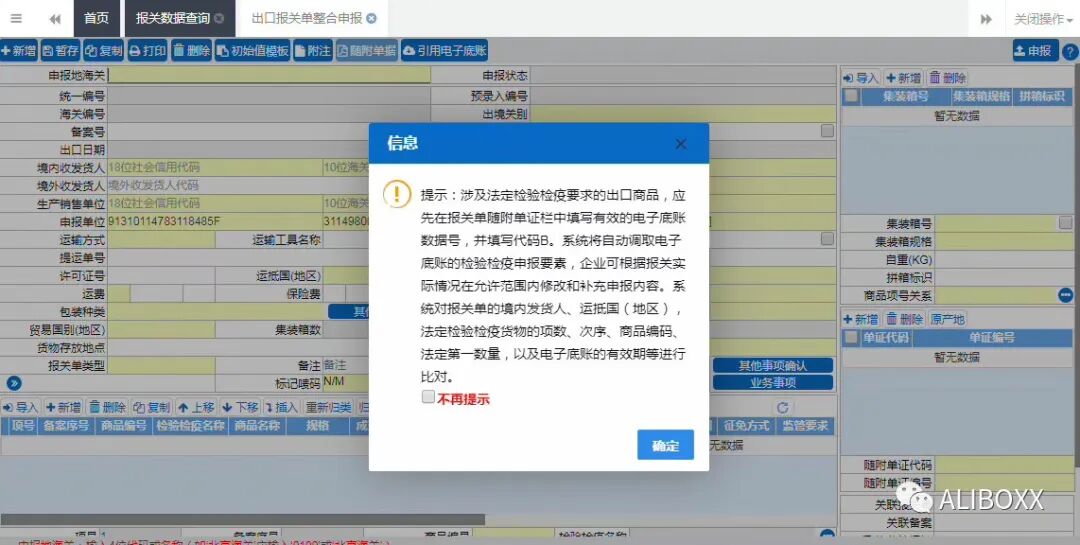Click the 暂存 save draft button
Screen dimensions: 1080x545
click(x=61, y=50)
